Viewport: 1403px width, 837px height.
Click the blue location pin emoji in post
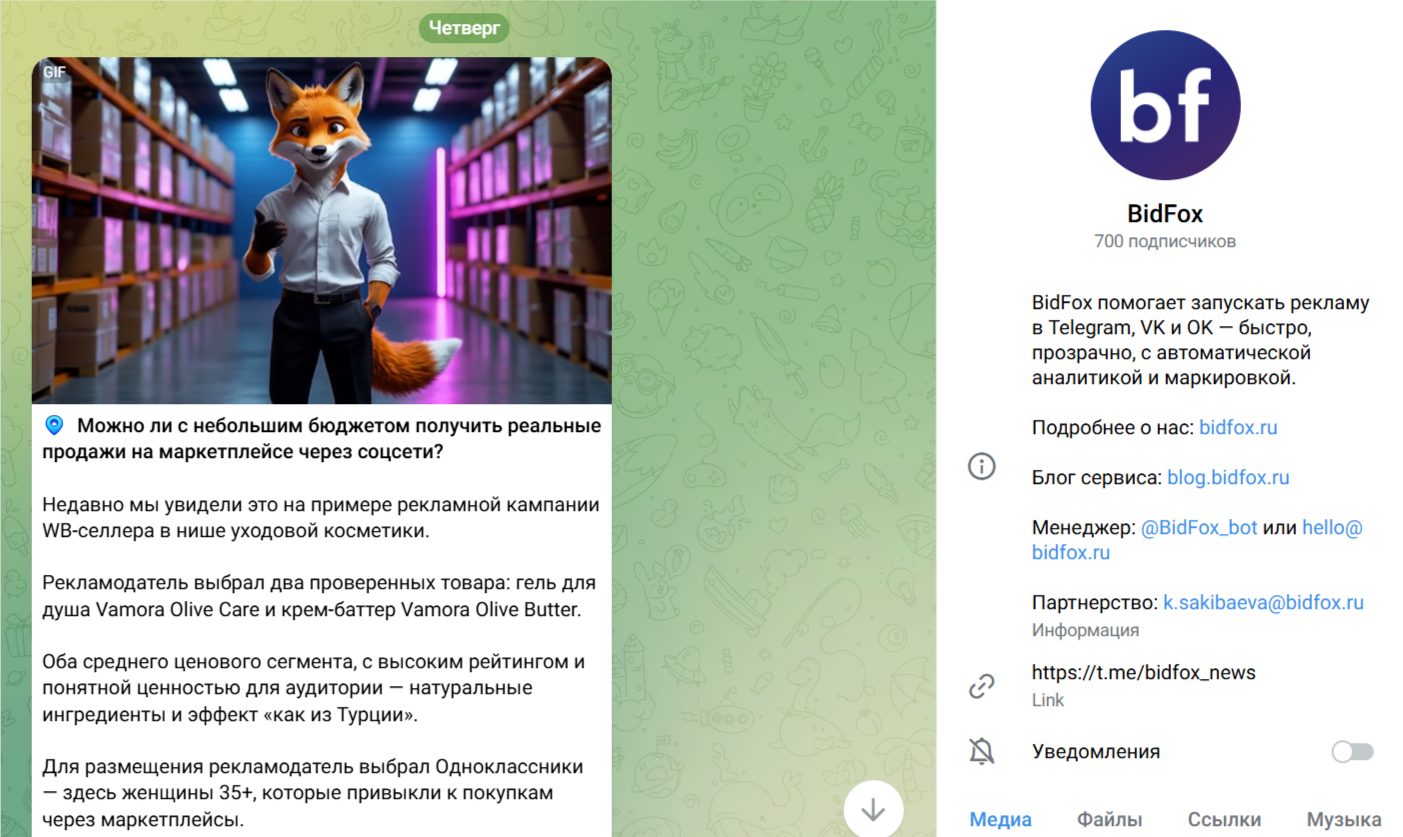[x=54, y=426]
